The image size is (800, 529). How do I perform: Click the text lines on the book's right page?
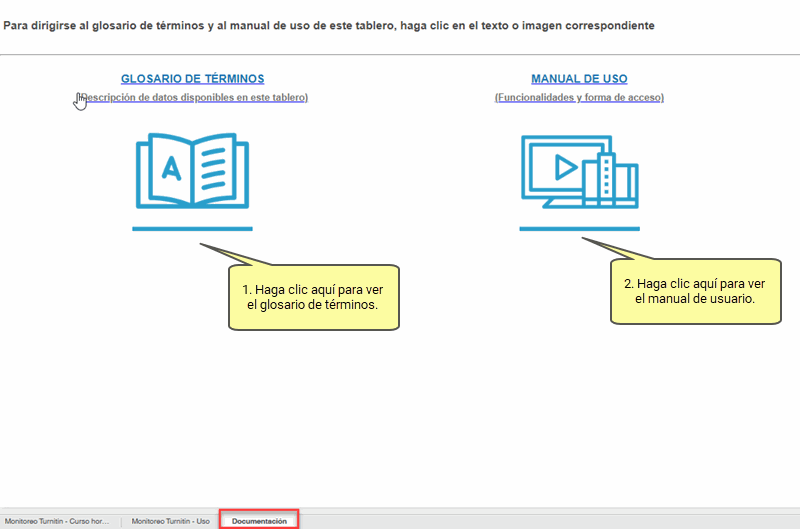[215, 170]
